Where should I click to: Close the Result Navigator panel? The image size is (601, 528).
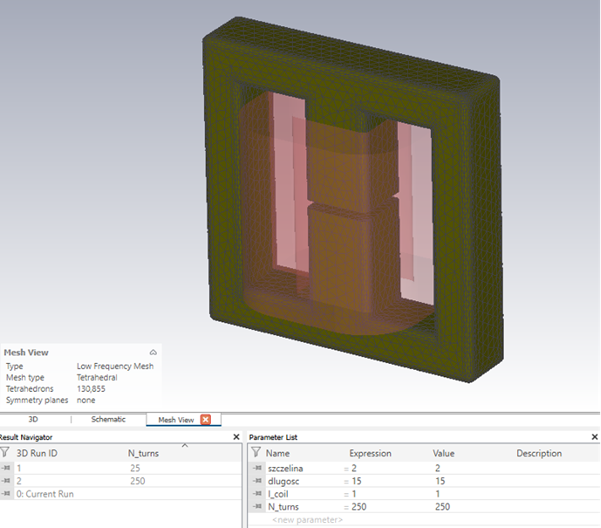pyautogui.click(x=236, y=437)
